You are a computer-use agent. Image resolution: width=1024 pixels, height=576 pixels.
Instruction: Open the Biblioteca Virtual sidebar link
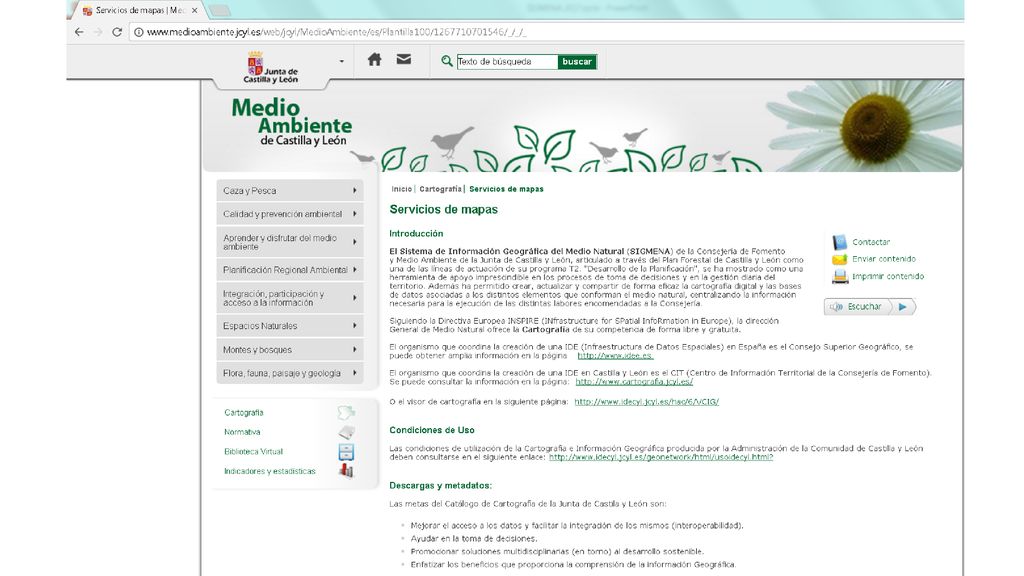tap(253, 452)
